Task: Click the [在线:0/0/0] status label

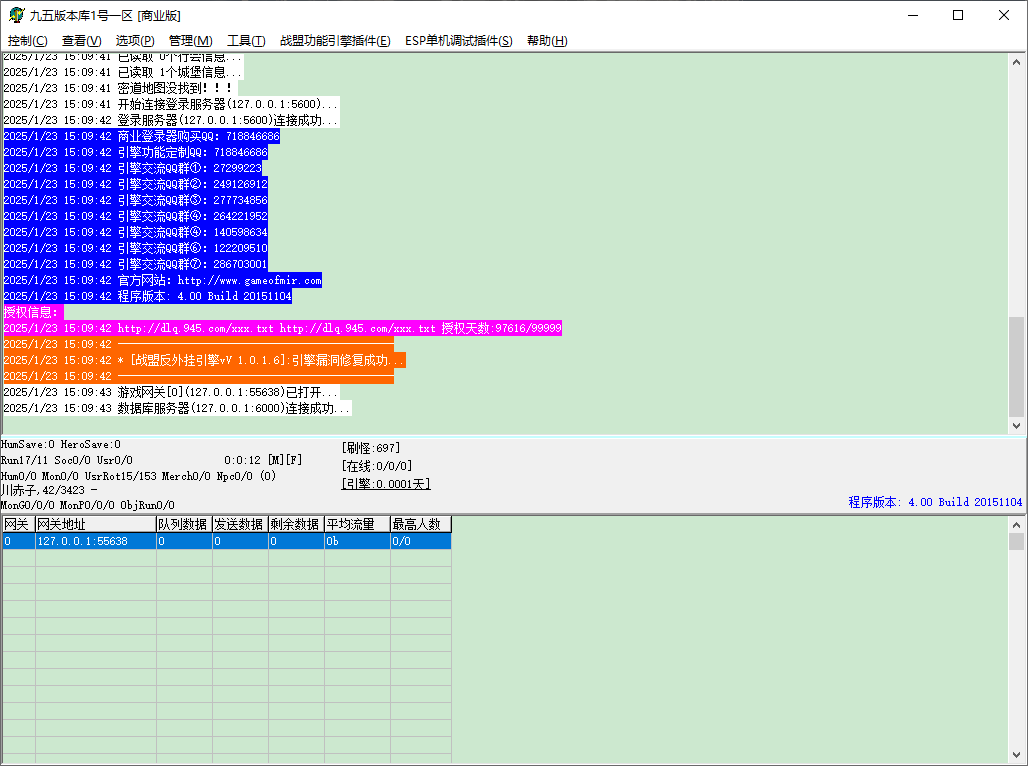Action: coord(377,466)
